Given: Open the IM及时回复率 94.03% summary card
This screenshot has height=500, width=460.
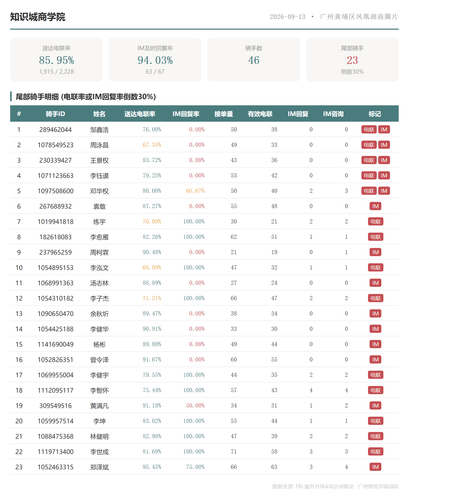Looking at the screenshot, I should [155, 60].
